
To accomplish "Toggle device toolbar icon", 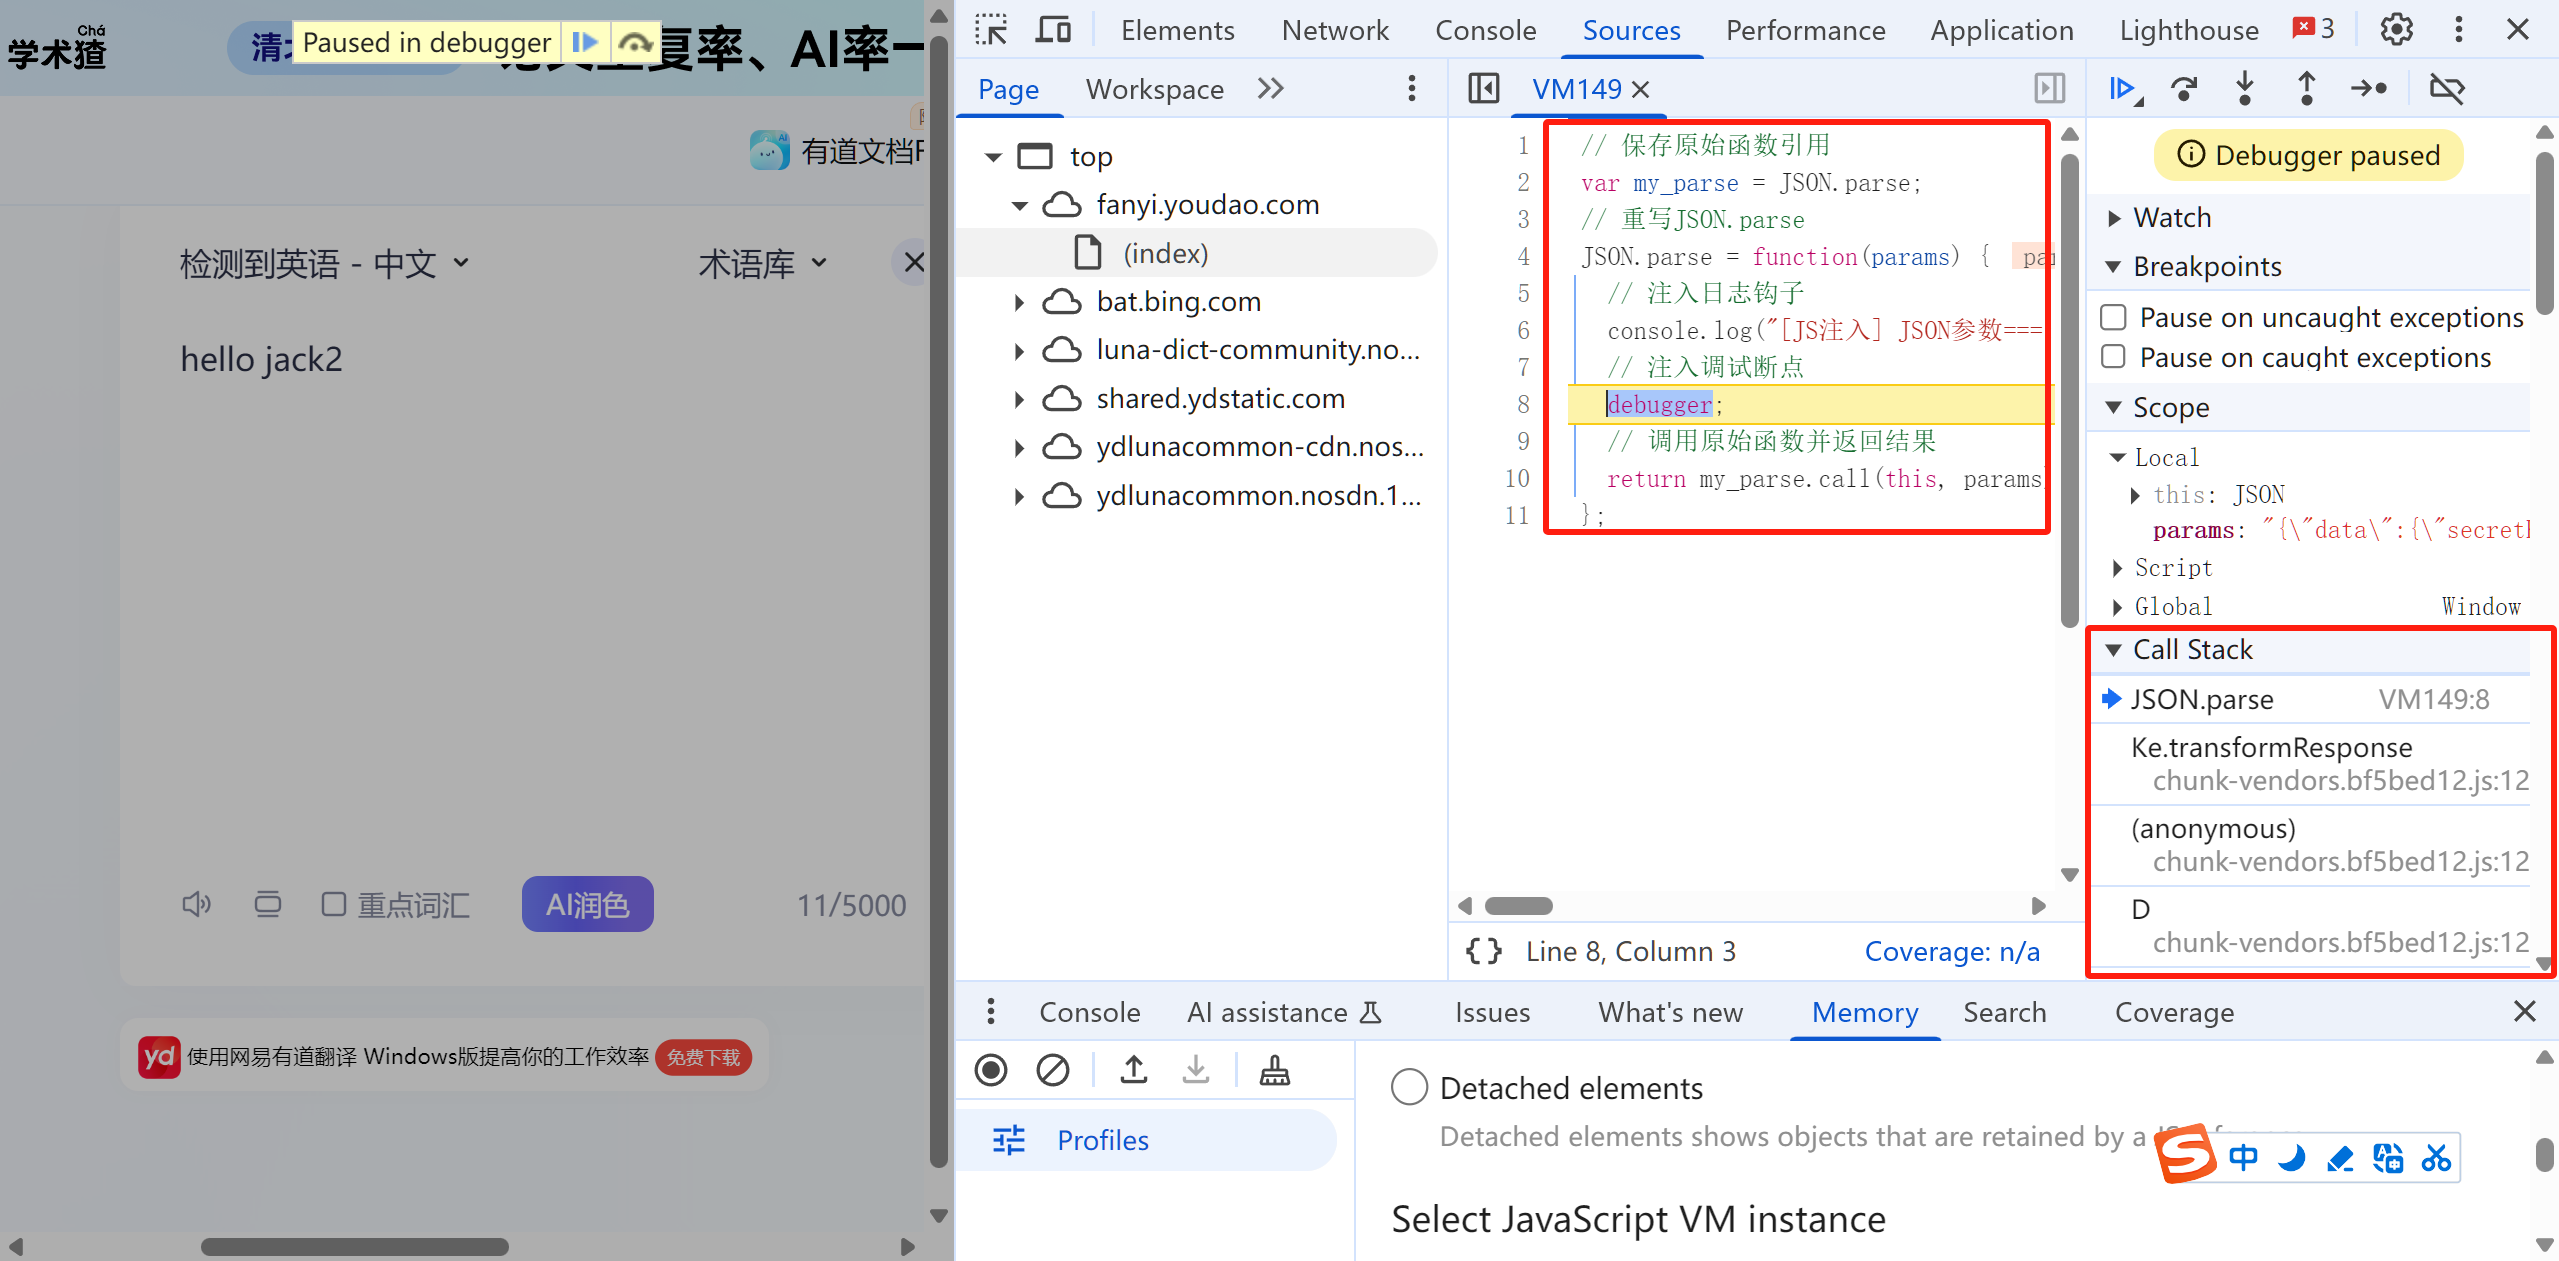I will click(x=1052, y=30).
